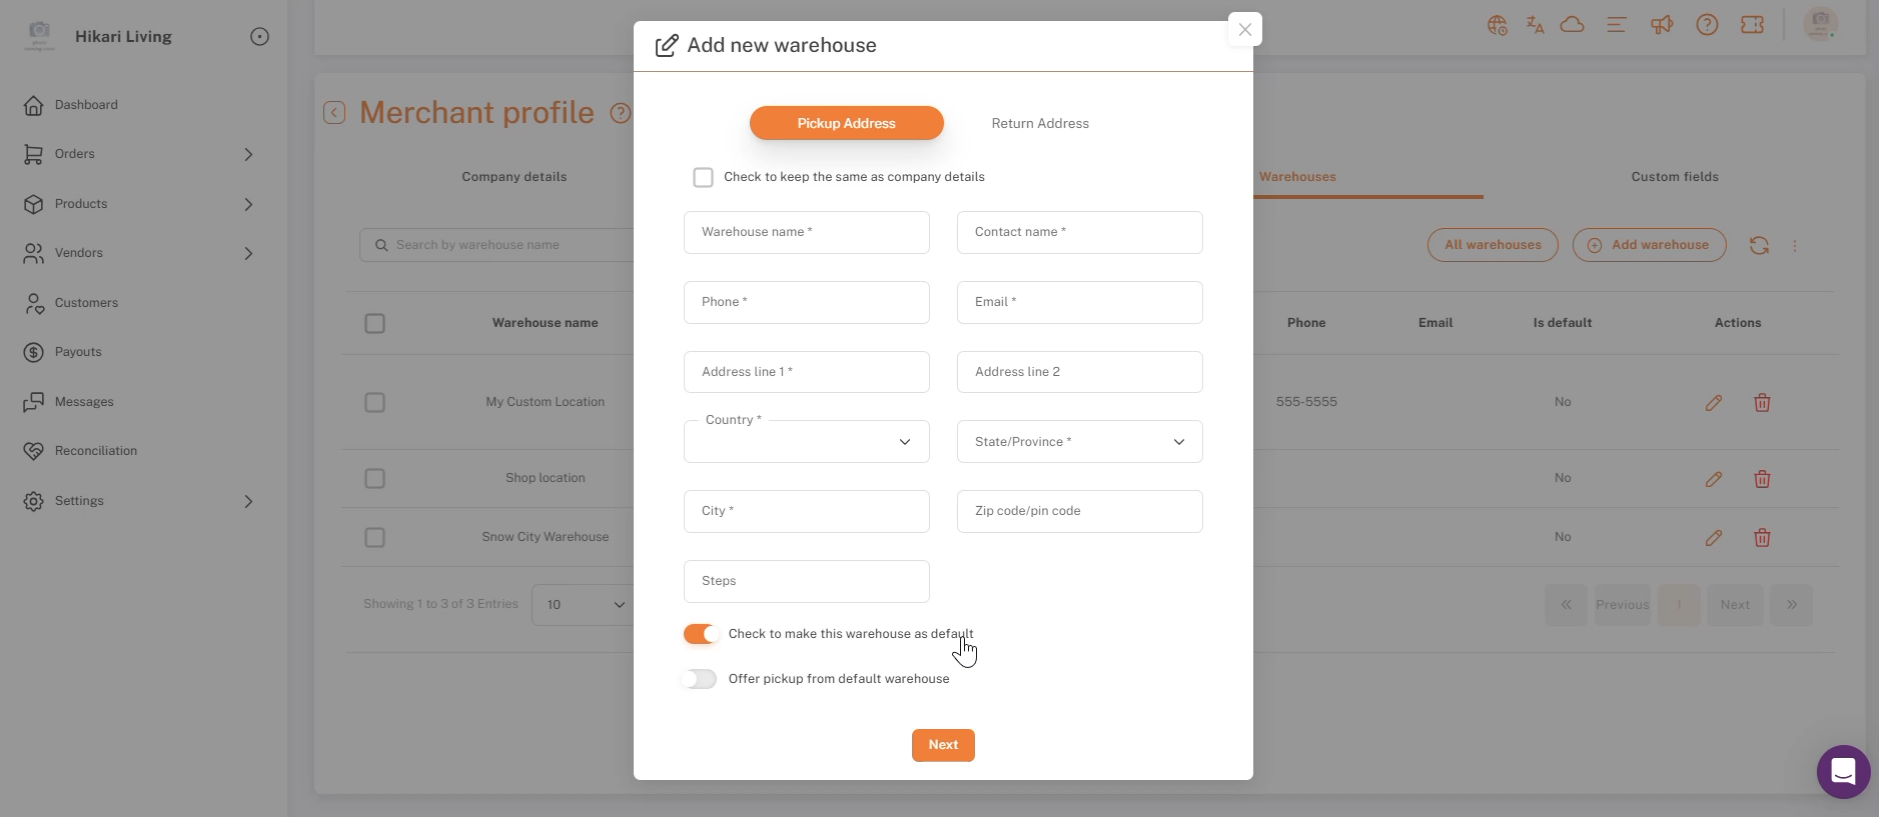The height and width of the screenshot is (817, 1879).
Task: Click the edit pencil for Snow City Warehouse
Action: pyautogui.click(x=1713, y=538)
